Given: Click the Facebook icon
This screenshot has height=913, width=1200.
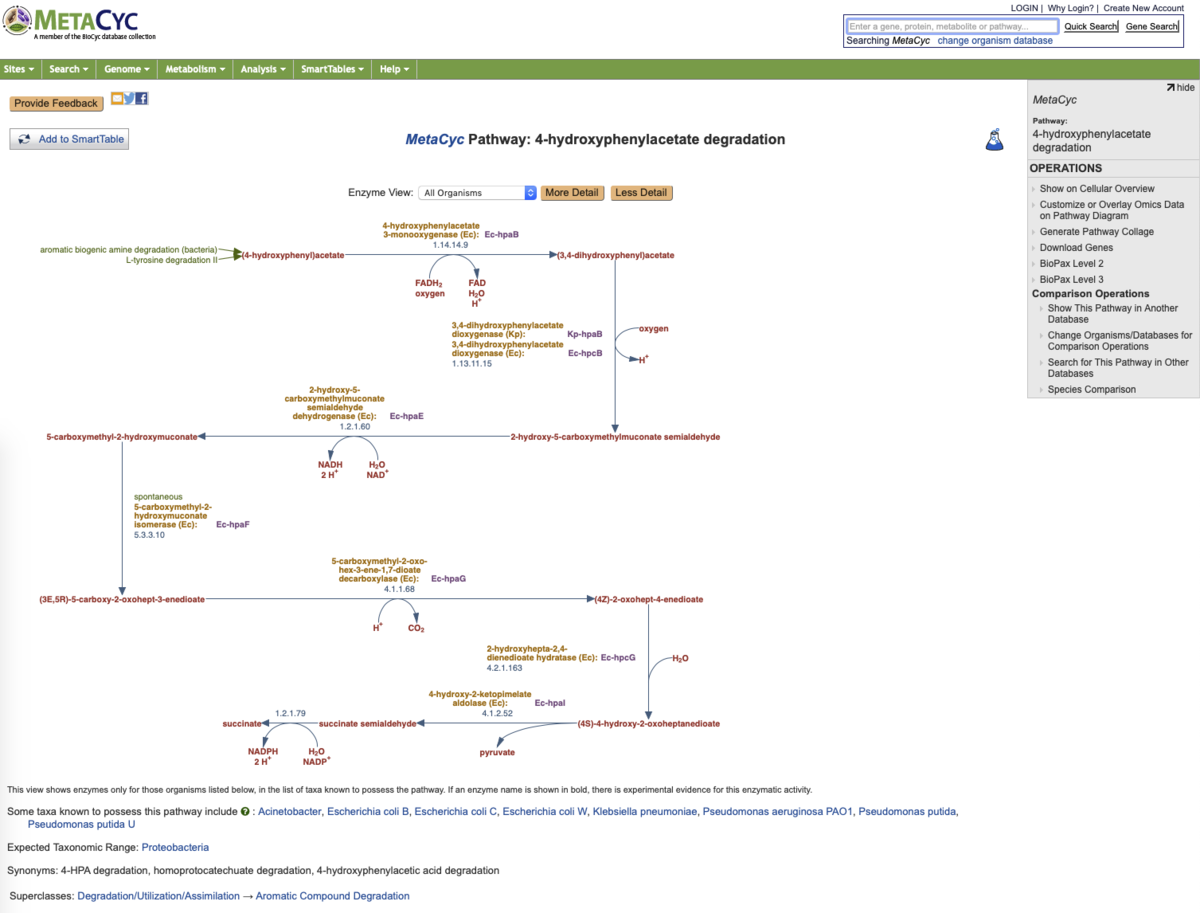Looking at the screenshot, I should [x=141, y=97].
